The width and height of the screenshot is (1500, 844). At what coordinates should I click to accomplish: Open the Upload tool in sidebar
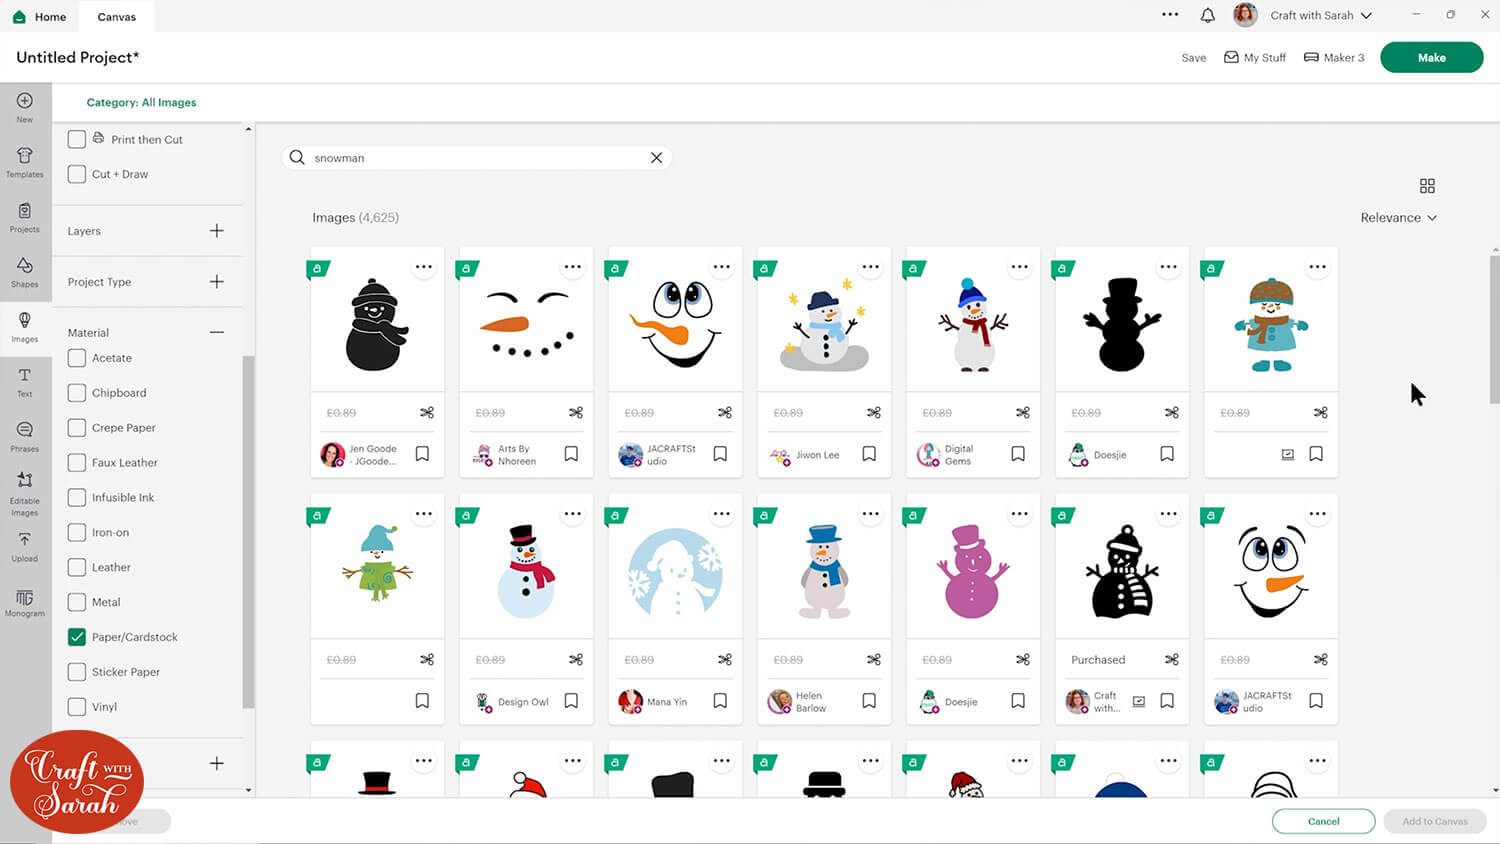[x=25, y=547]
